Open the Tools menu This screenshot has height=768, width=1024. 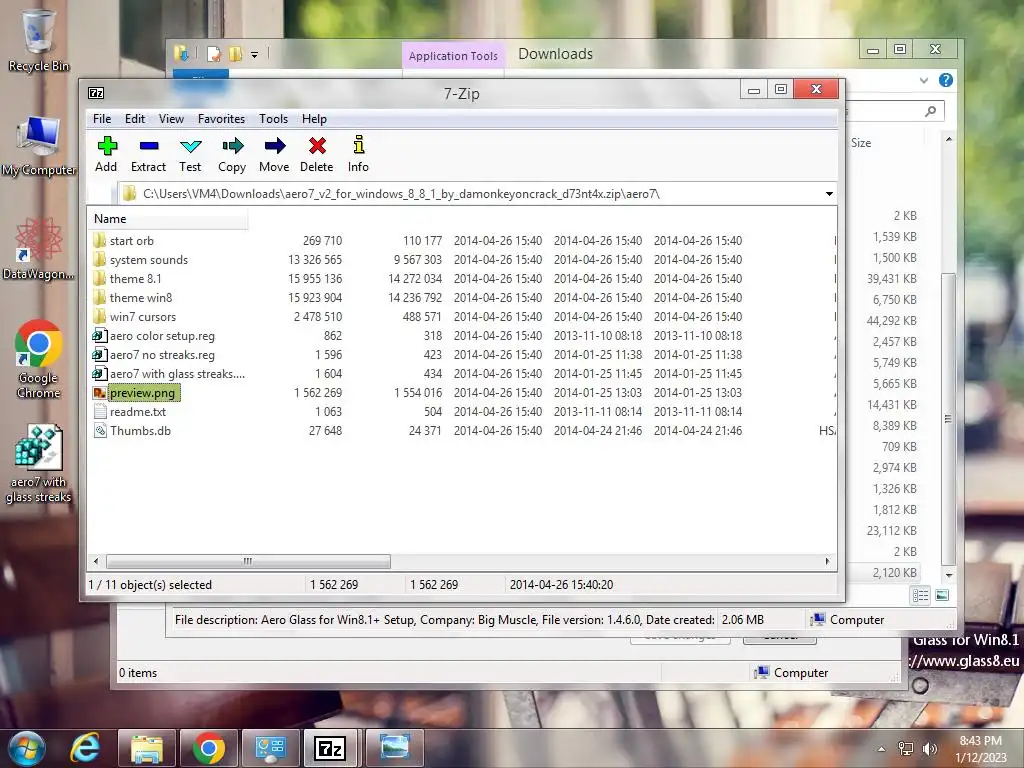tap(273, 119)
